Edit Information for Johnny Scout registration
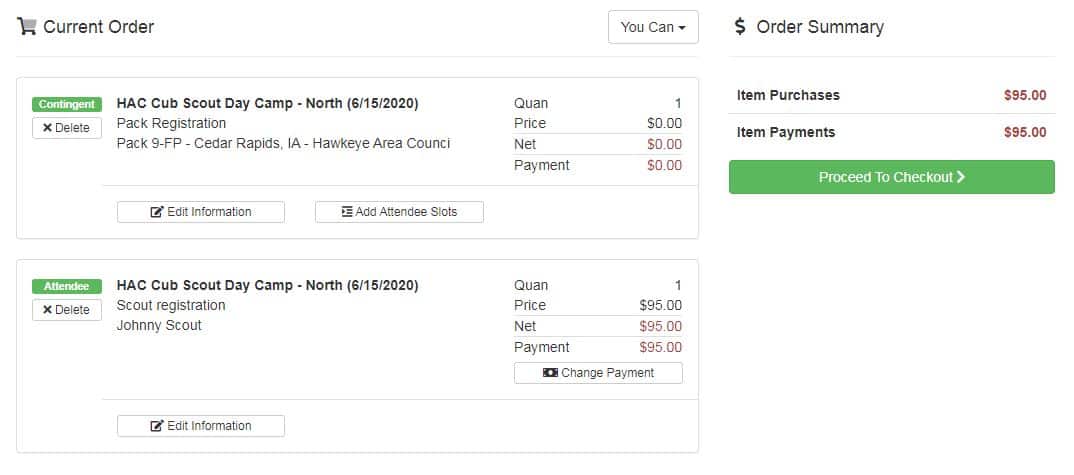This screenshot has width=1074, height=475. (x=201, y=426)
